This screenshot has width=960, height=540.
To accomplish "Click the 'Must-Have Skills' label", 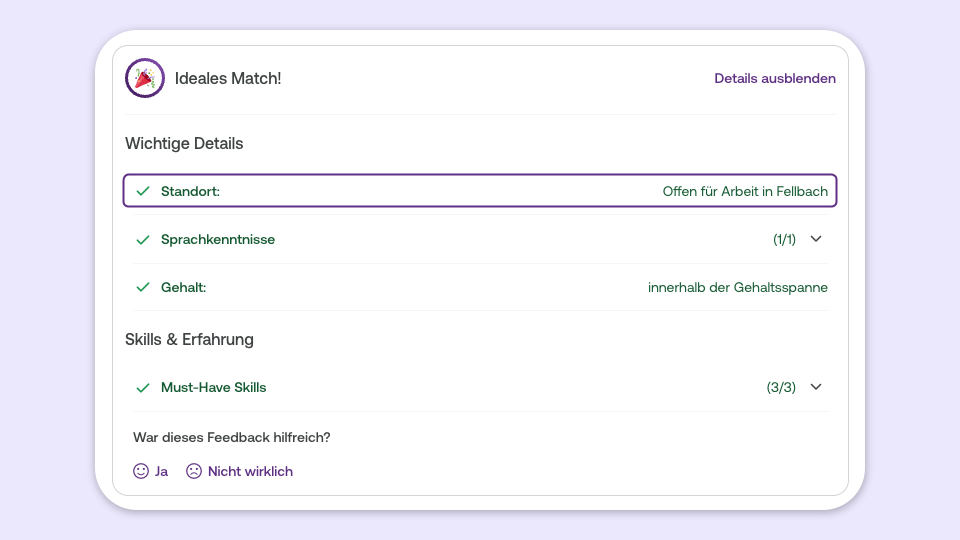I will pos(214,388).
